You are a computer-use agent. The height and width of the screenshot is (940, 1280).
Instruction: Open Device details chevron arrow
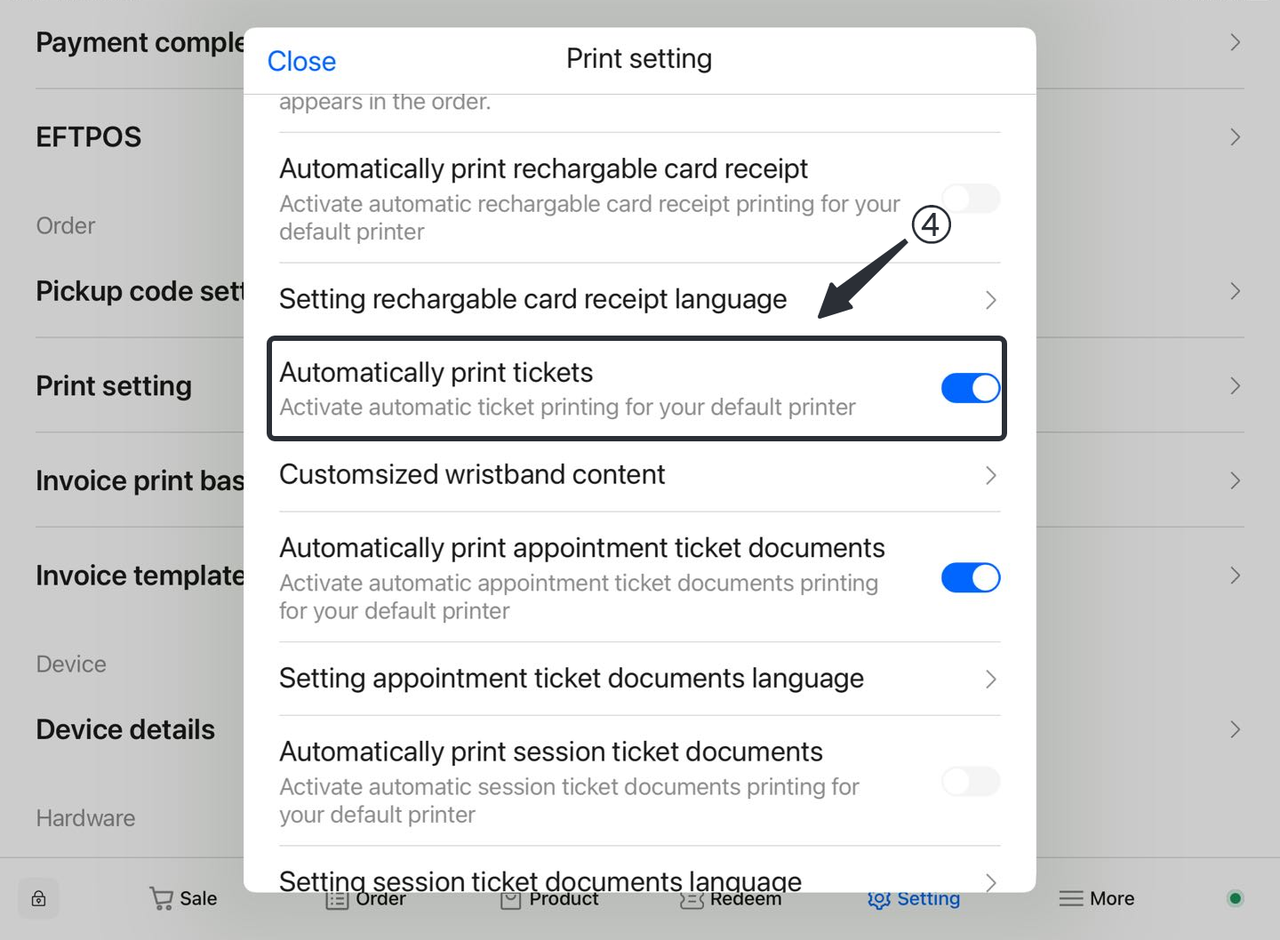coord(1235,729)
